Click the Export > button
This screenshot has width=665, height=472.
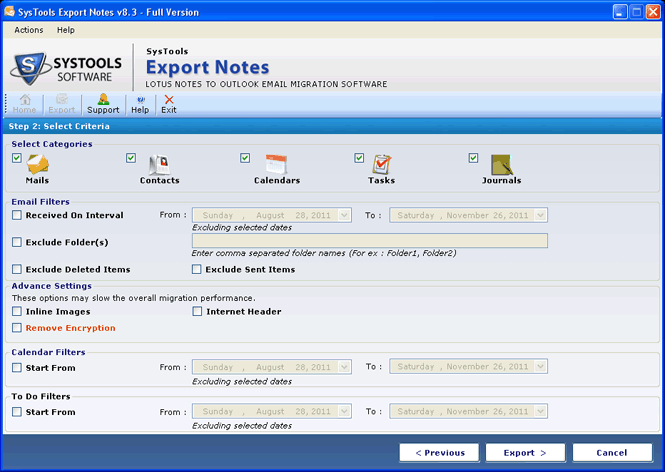(x=525, y=452)
